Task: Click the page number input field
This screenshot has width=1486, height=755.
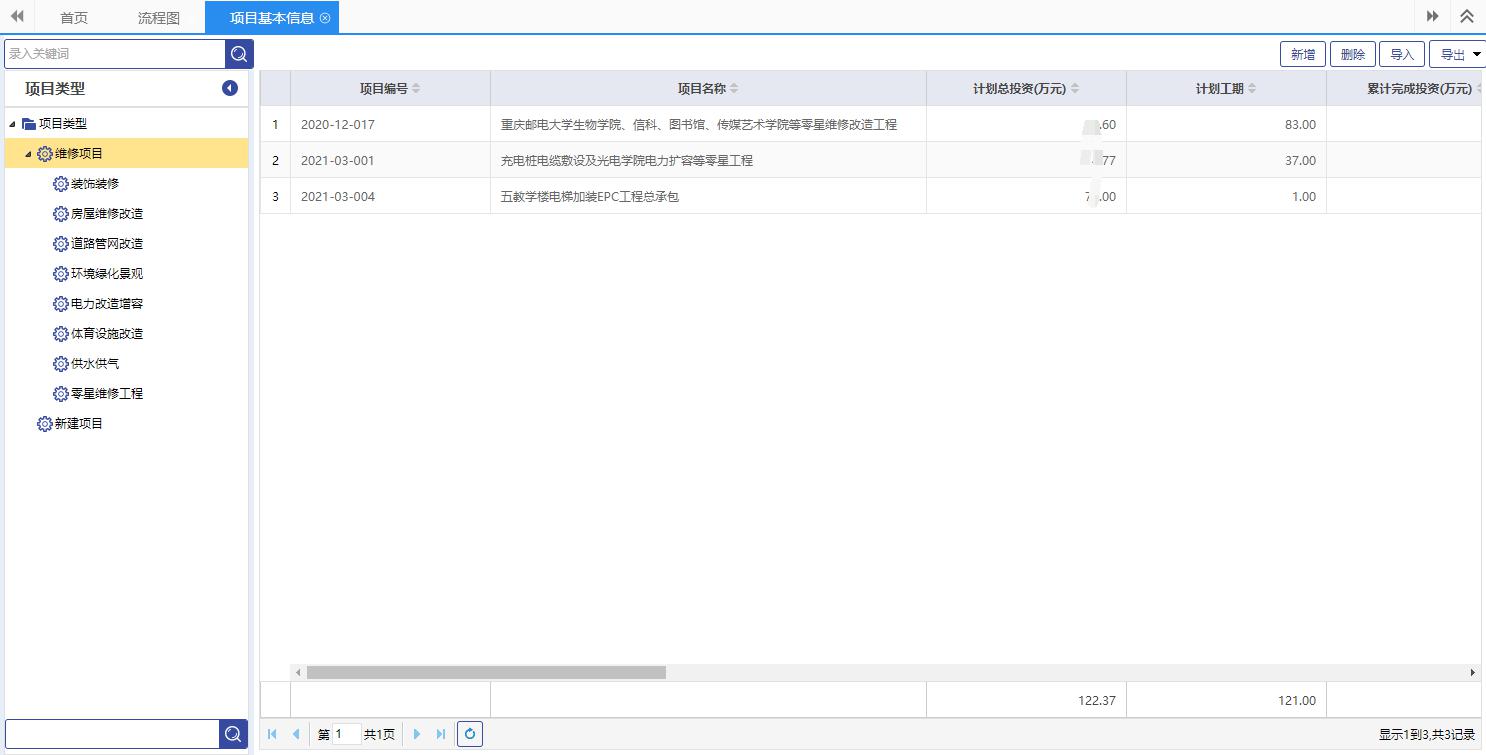Action: [346, 734]
